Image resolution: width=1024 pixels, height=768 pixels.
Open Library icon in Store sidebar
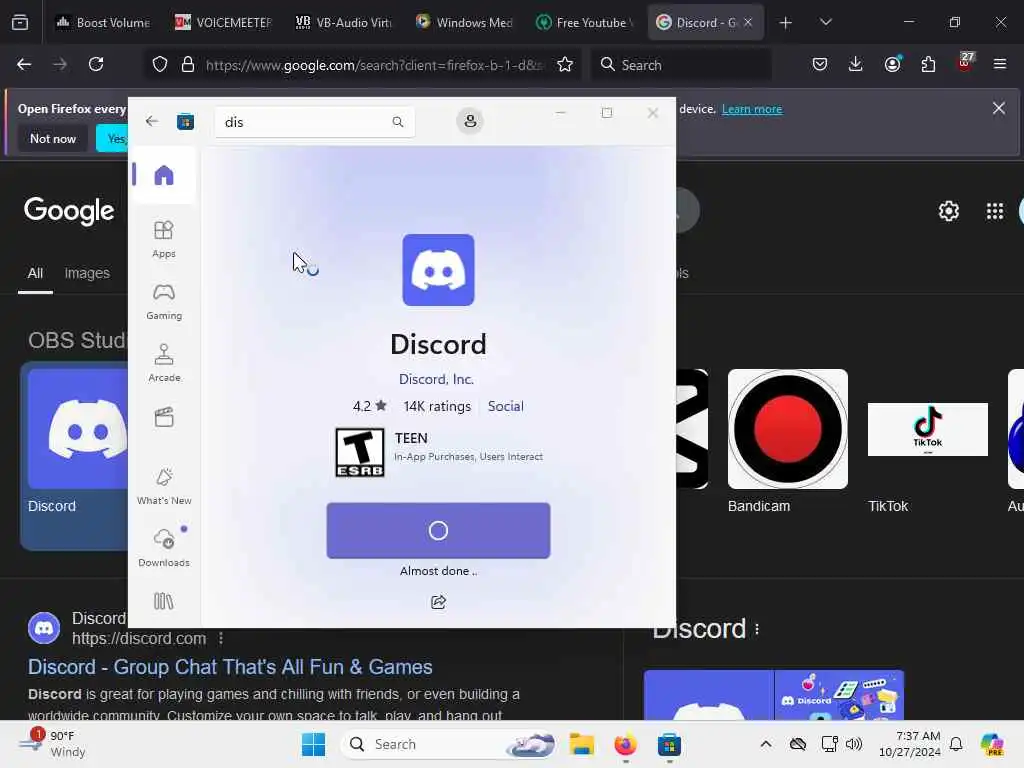(x=164, y=601)
